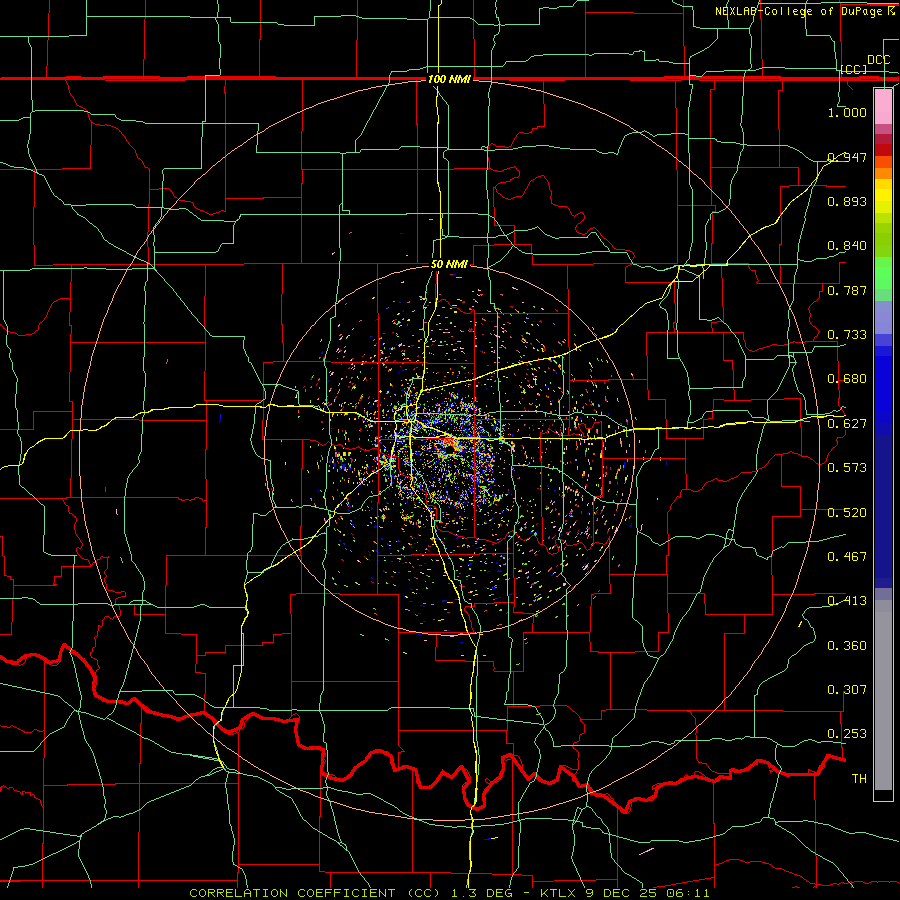Click the 50 NMI range ring label

pos(449,265)
